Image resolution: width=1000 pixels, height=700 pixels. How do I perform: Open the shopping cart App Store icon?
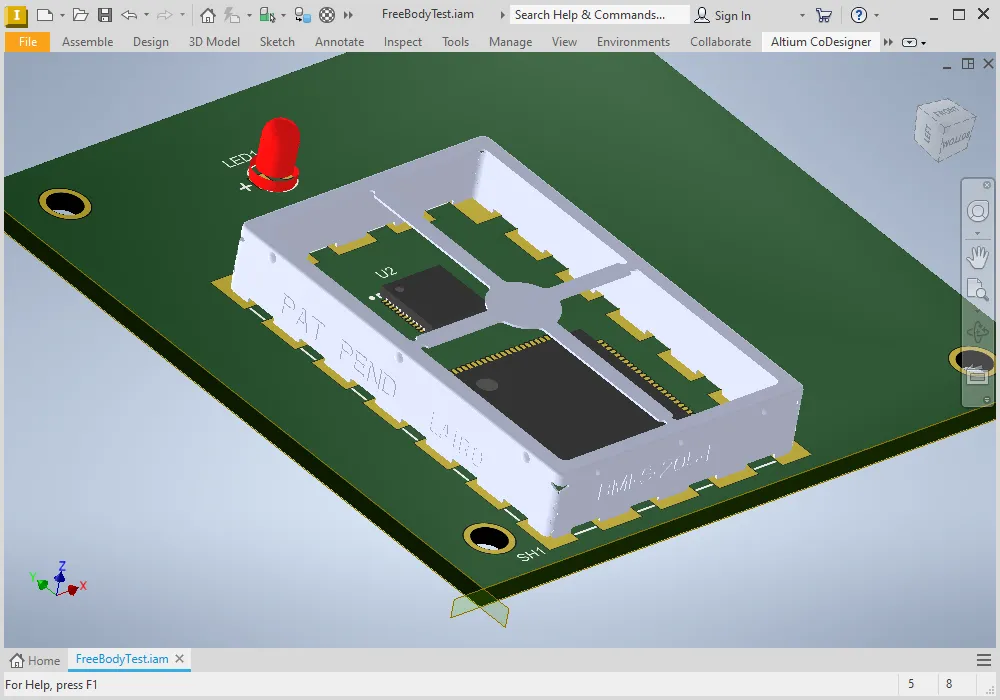coord(823,15)
